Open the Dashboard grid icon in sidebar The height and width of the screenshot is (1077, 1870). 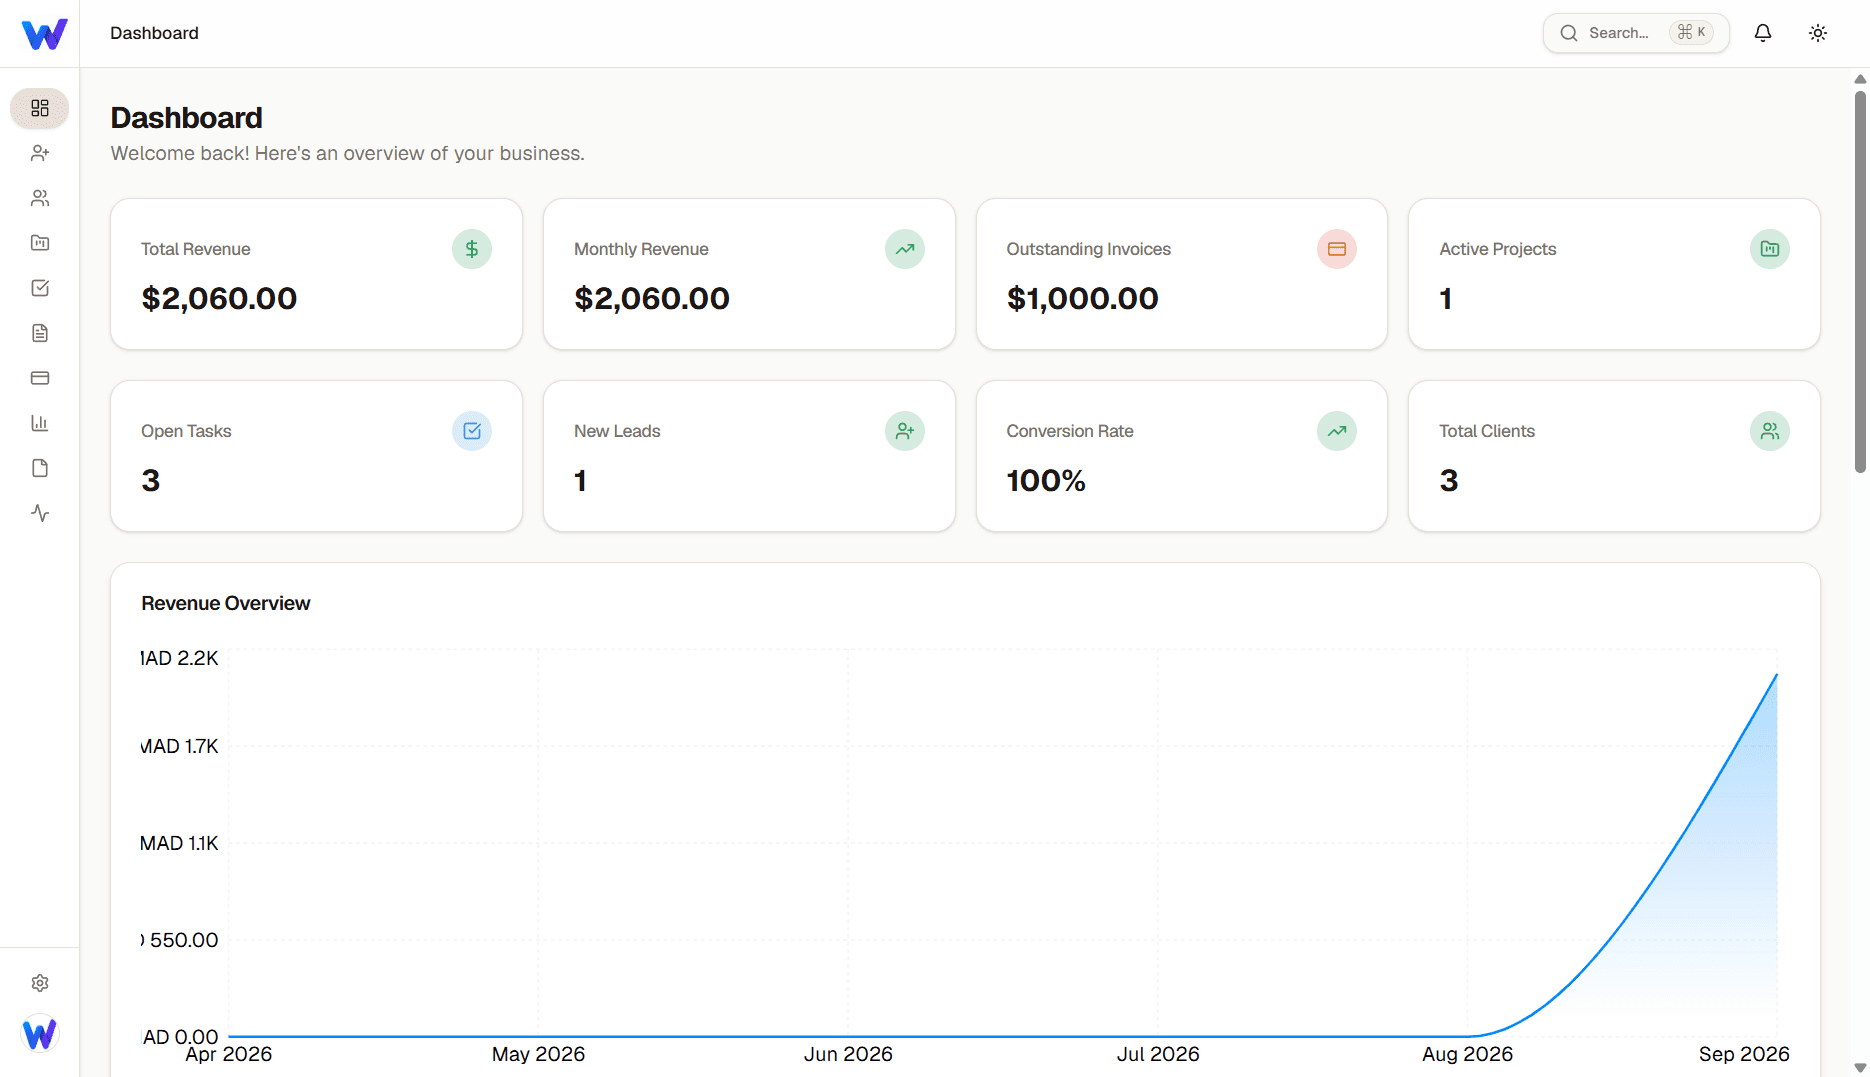(40, 108)
